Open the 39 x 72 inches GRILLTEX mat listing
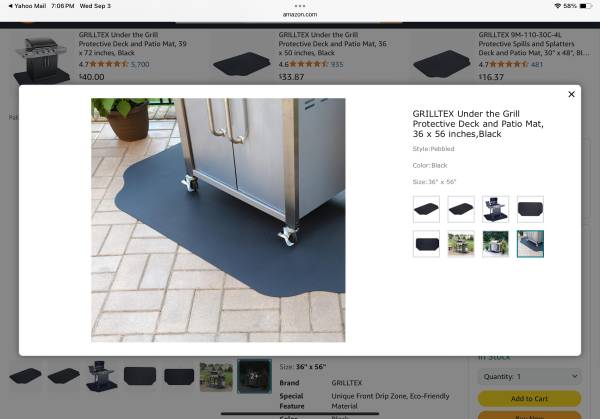The height and width of the screenshot is (419, 600). [132, 44]
